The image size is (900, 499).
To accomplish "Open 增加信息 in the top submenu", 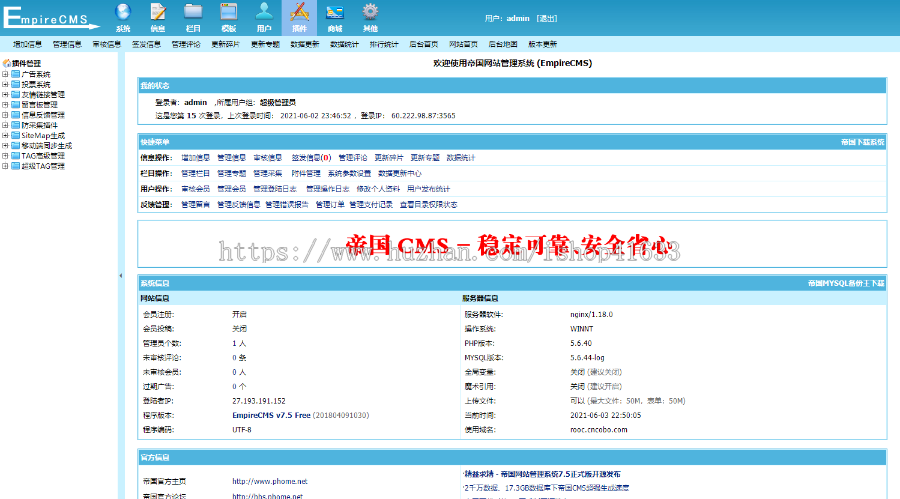I will (x=28, y=44).
